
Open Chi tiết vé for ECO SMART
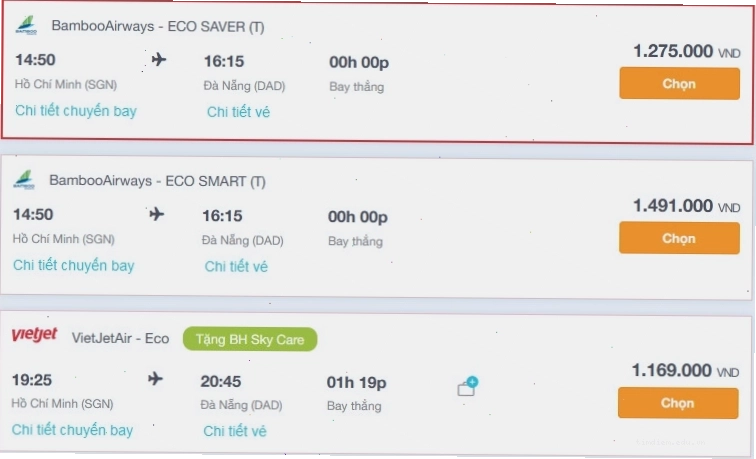pyautogui.click(x=236, y=267)
